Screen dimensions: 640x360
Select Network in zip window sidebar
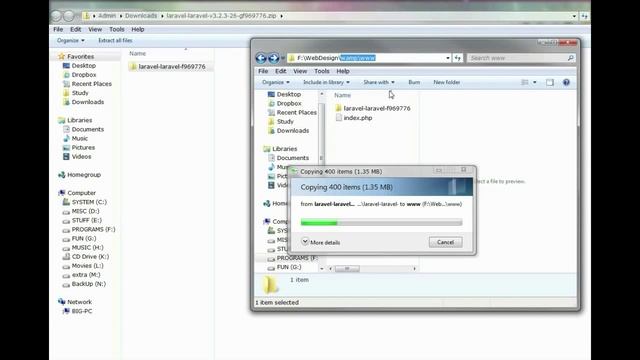[x=75, y=302]
